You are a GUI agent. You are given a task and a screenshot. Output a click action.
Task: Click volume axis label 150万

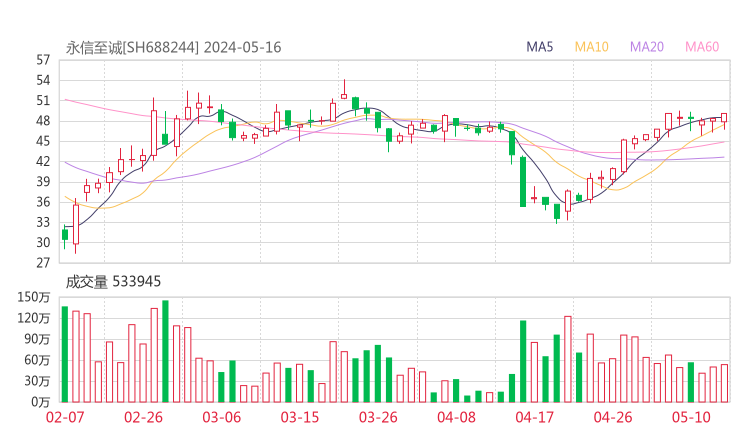[x=34, y=297]
